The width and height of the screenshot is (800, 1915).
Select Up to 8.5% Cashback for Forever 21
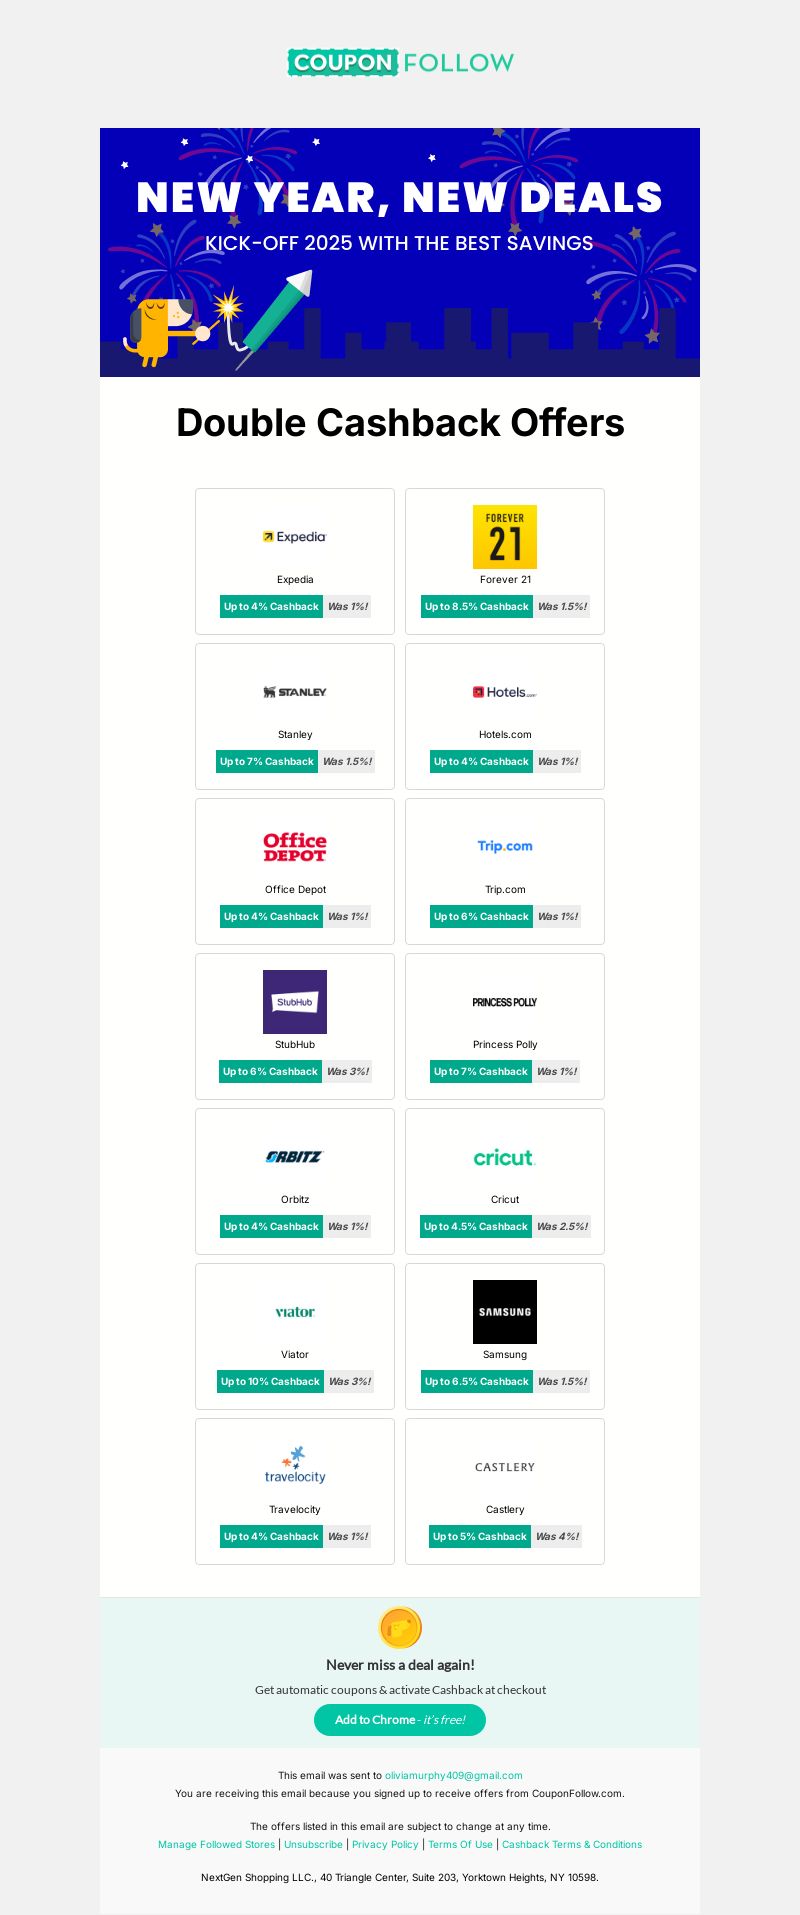click(x=477, y=606)
